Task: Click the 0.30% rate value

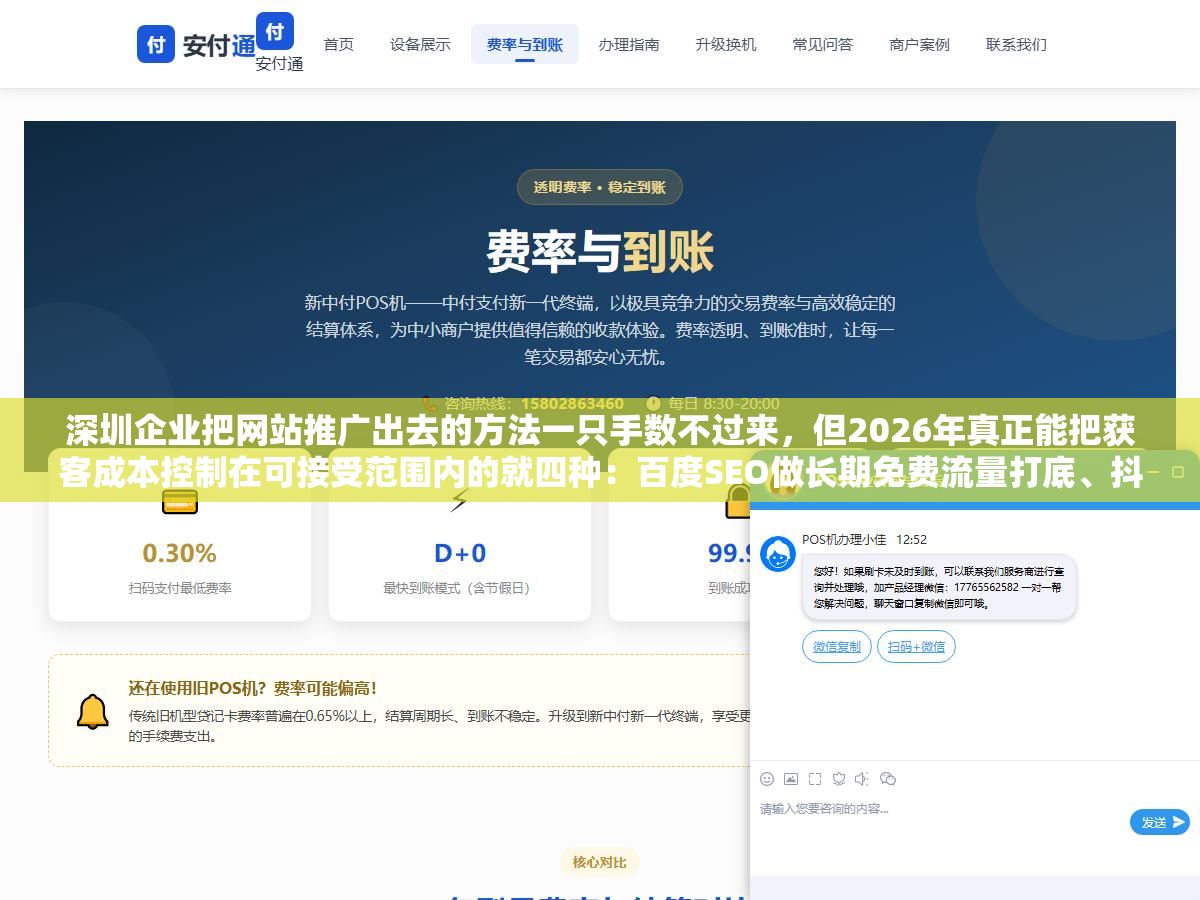Action: [x=180, y=553]
